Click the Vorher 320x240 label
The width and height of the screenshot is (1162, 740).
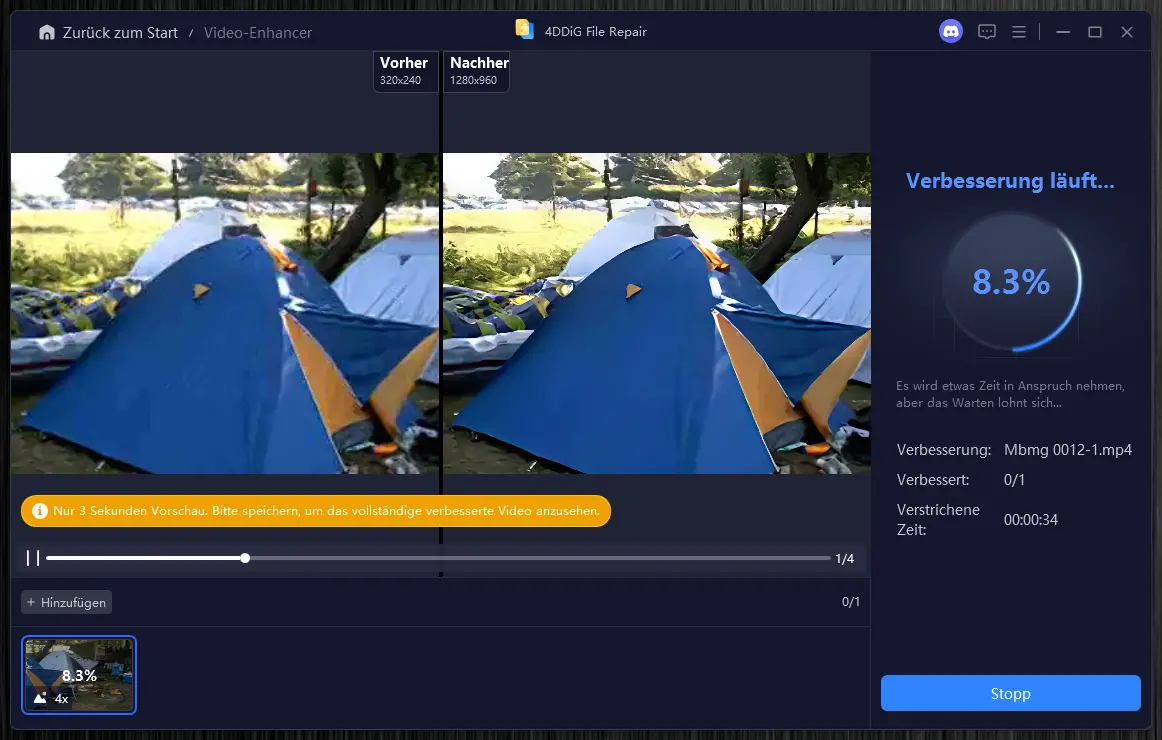404,70
